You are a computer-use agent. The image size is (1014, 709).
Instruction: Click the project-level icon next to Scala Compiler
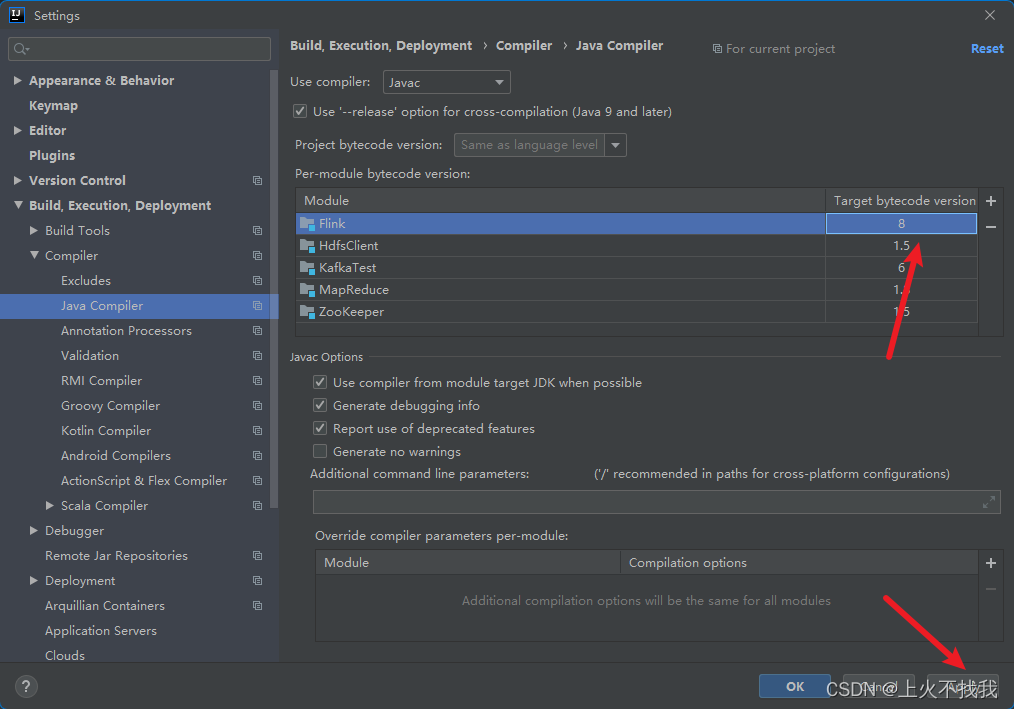point(257,506)
